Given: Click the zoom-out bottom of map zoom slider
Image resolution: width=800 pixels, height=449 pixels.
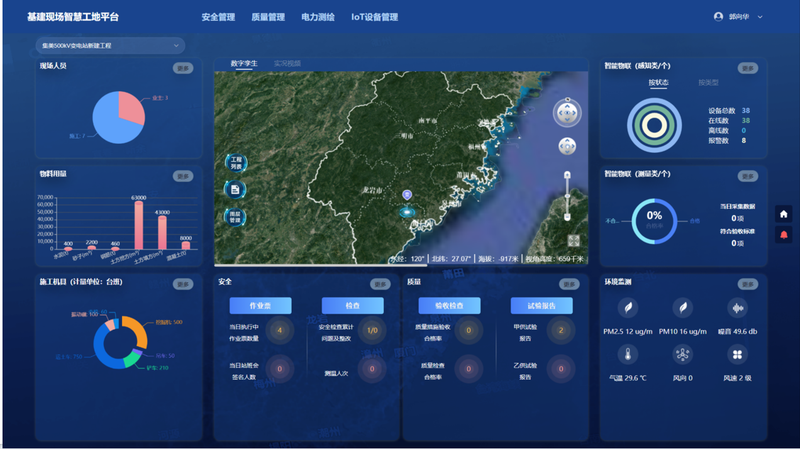Looking at the screenshot, I should (567, 217).
